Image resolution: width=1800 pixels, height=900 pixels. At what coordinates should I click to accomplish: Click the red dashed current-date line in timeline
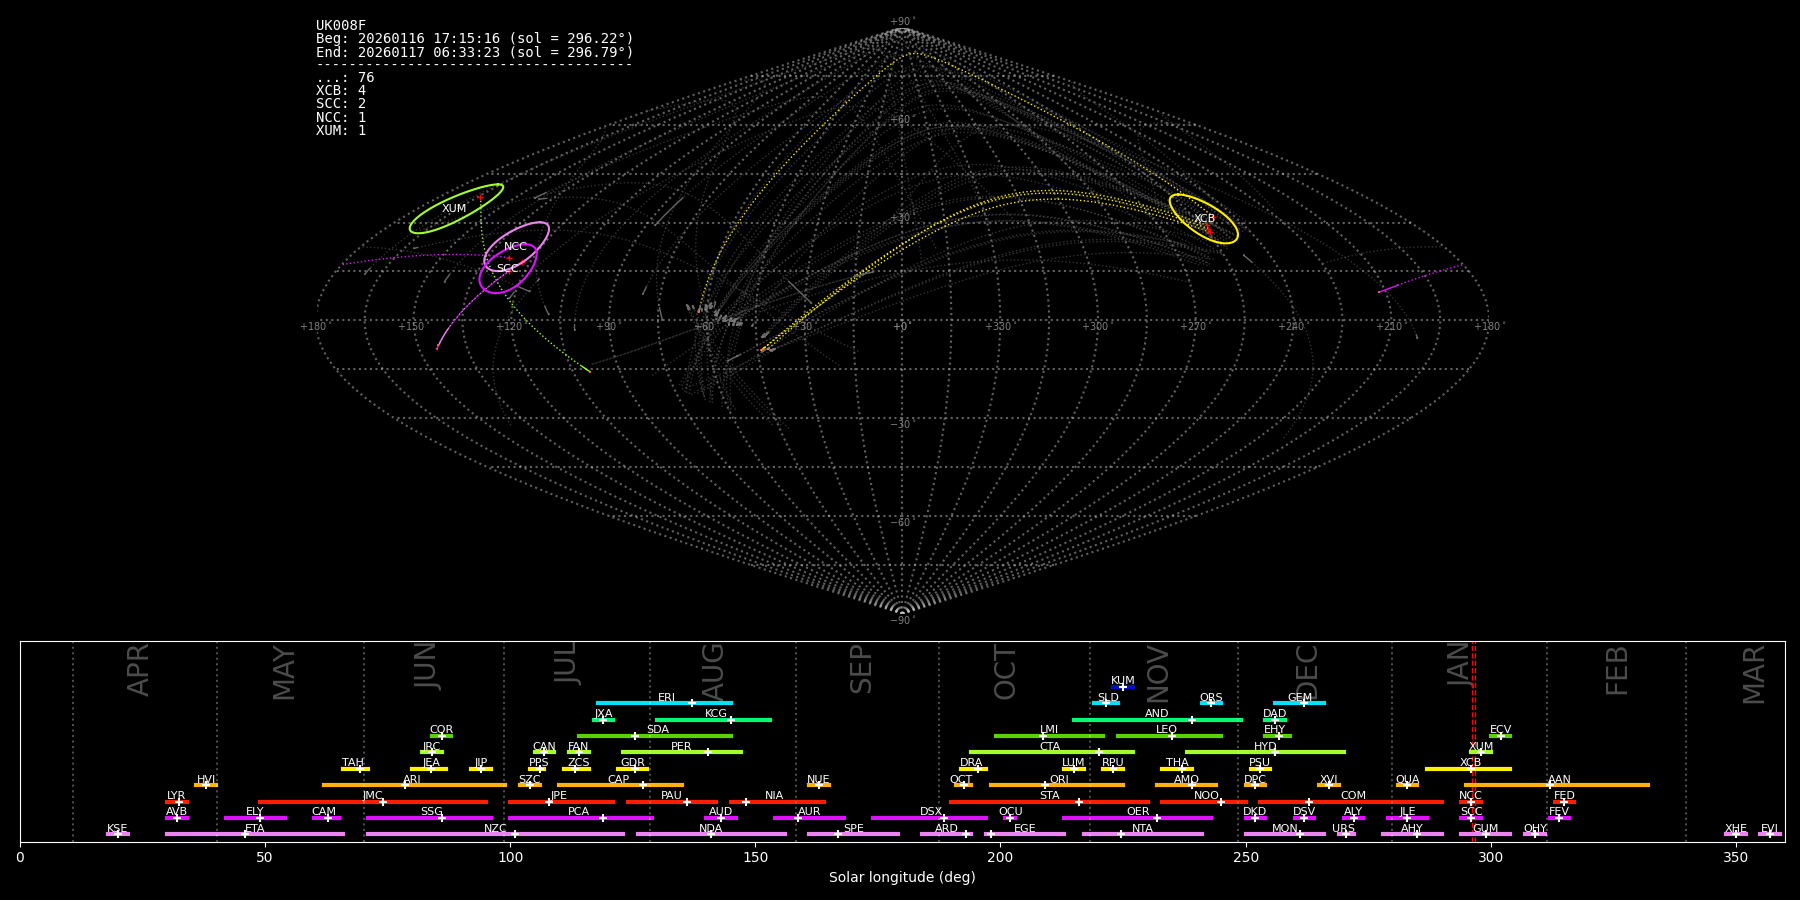tap(1473, 741)
